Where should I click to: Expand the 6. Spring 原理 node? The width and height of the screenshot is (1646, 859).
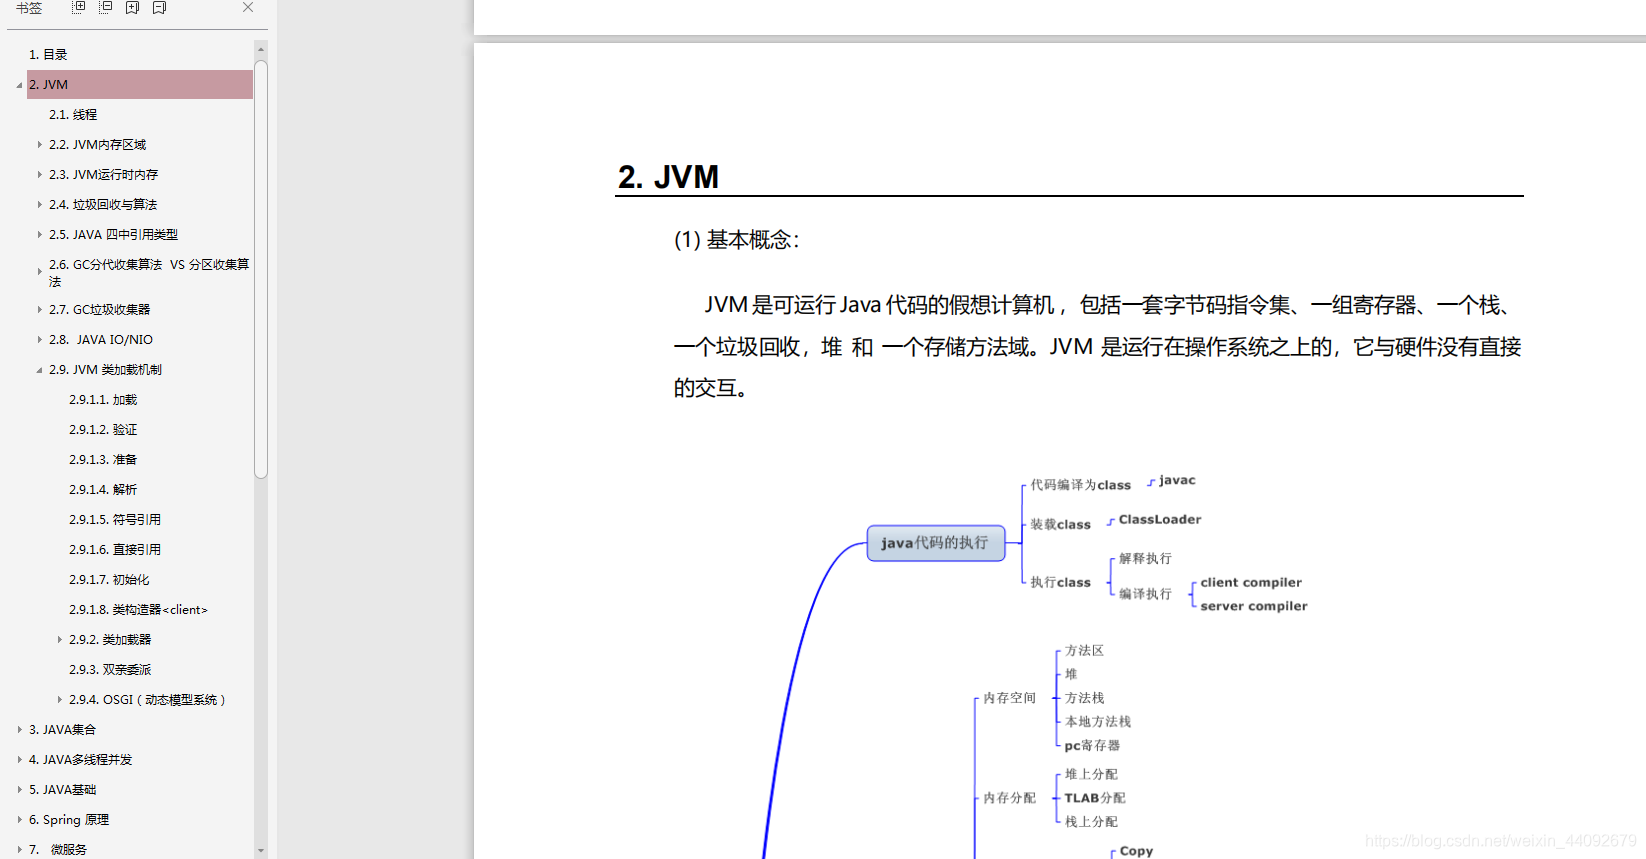(x=19, y=820)
